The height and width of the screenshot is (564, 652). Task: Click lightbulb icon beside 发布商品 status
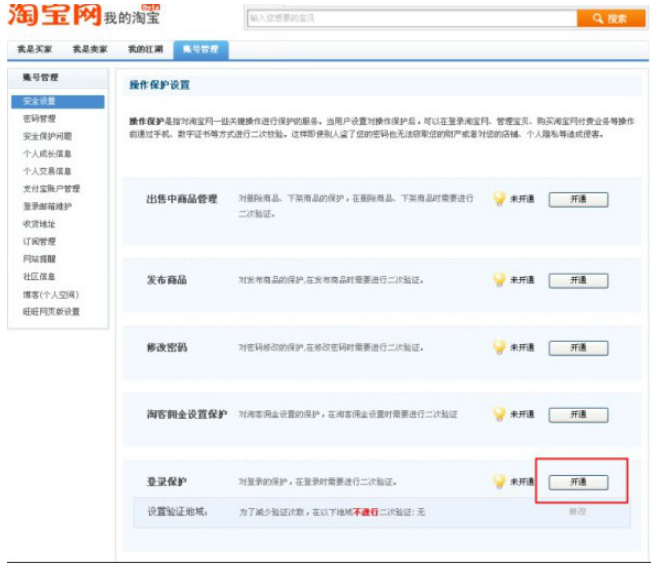point(499,280)
